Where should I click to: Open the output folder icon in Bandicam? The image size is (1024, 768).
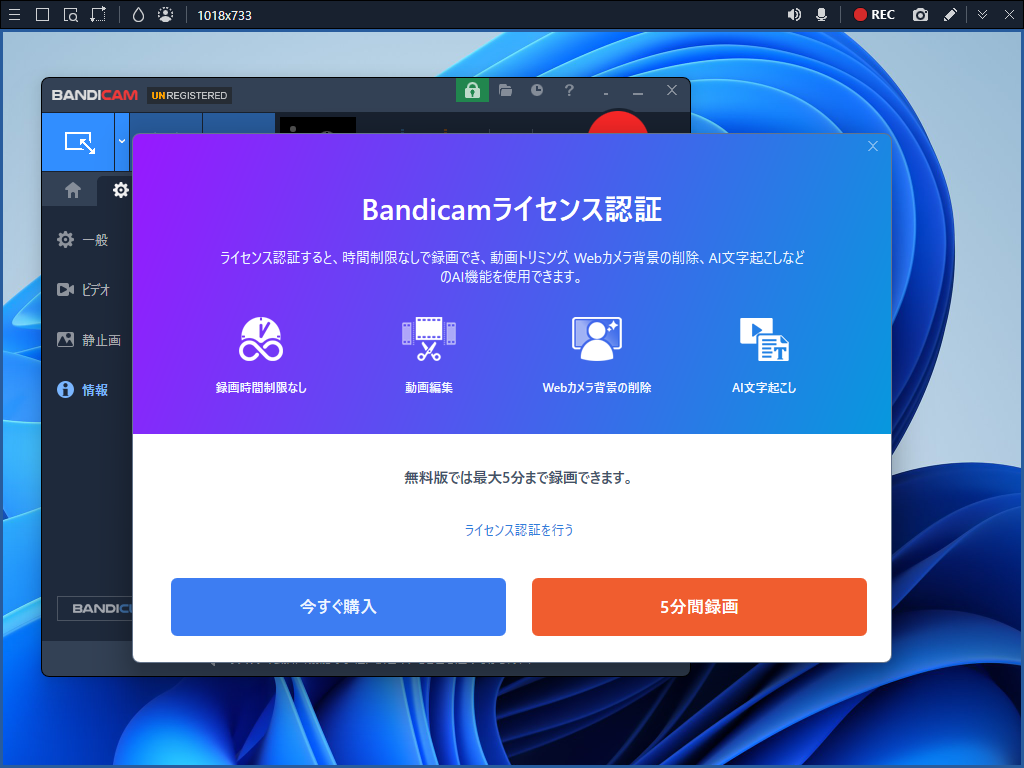(505, 90)
